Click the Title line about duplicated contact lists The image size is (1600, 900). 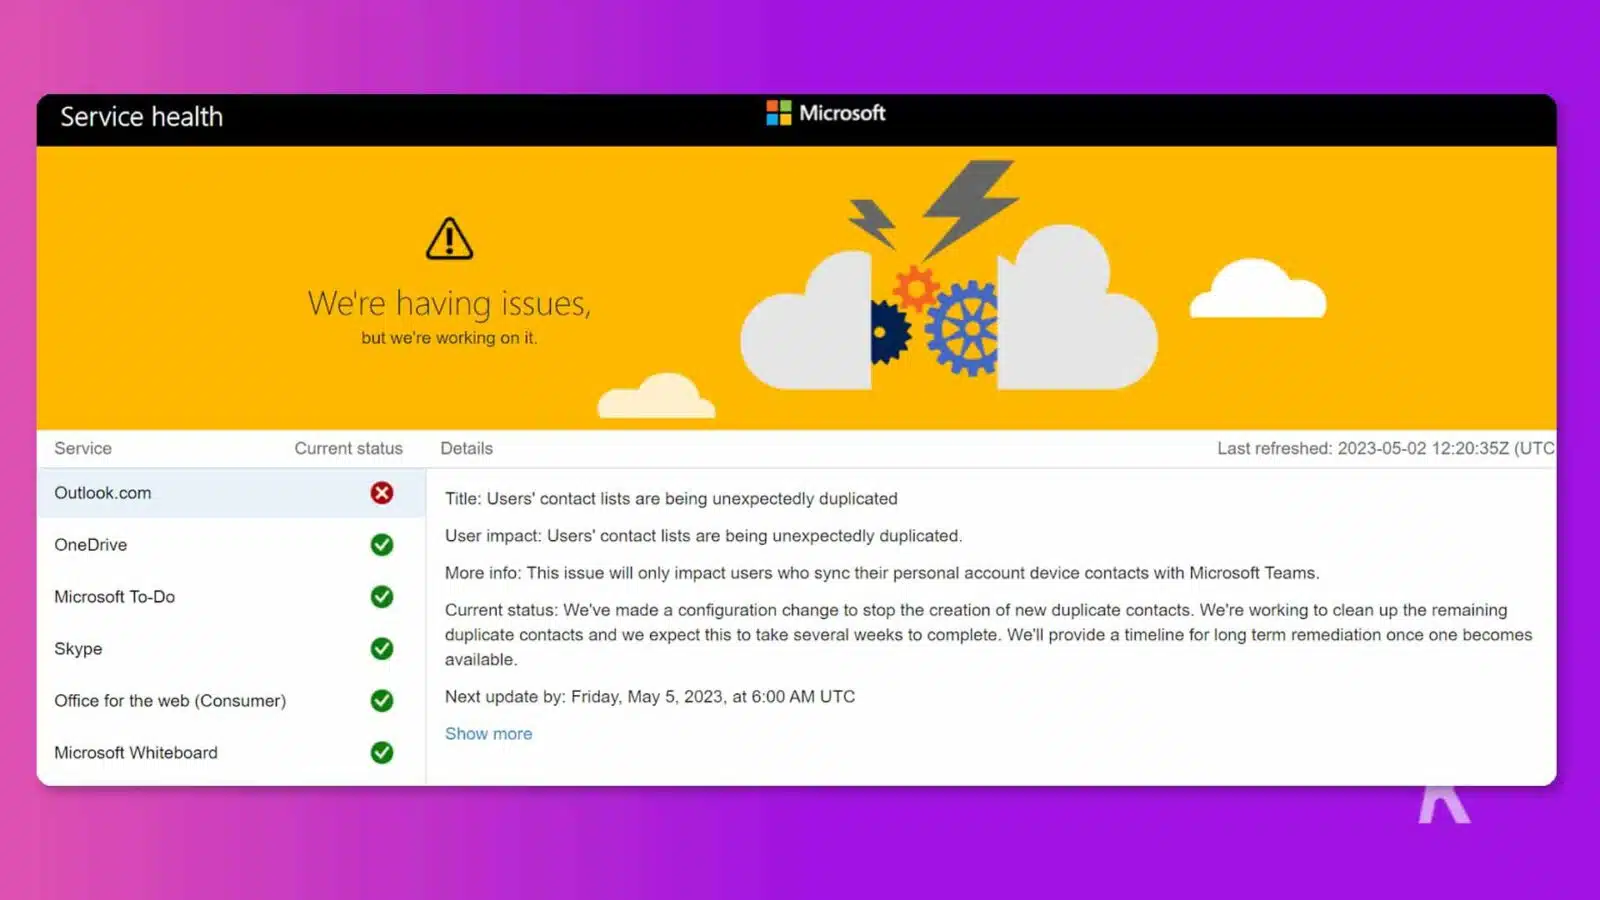click(x=671, y=499)
